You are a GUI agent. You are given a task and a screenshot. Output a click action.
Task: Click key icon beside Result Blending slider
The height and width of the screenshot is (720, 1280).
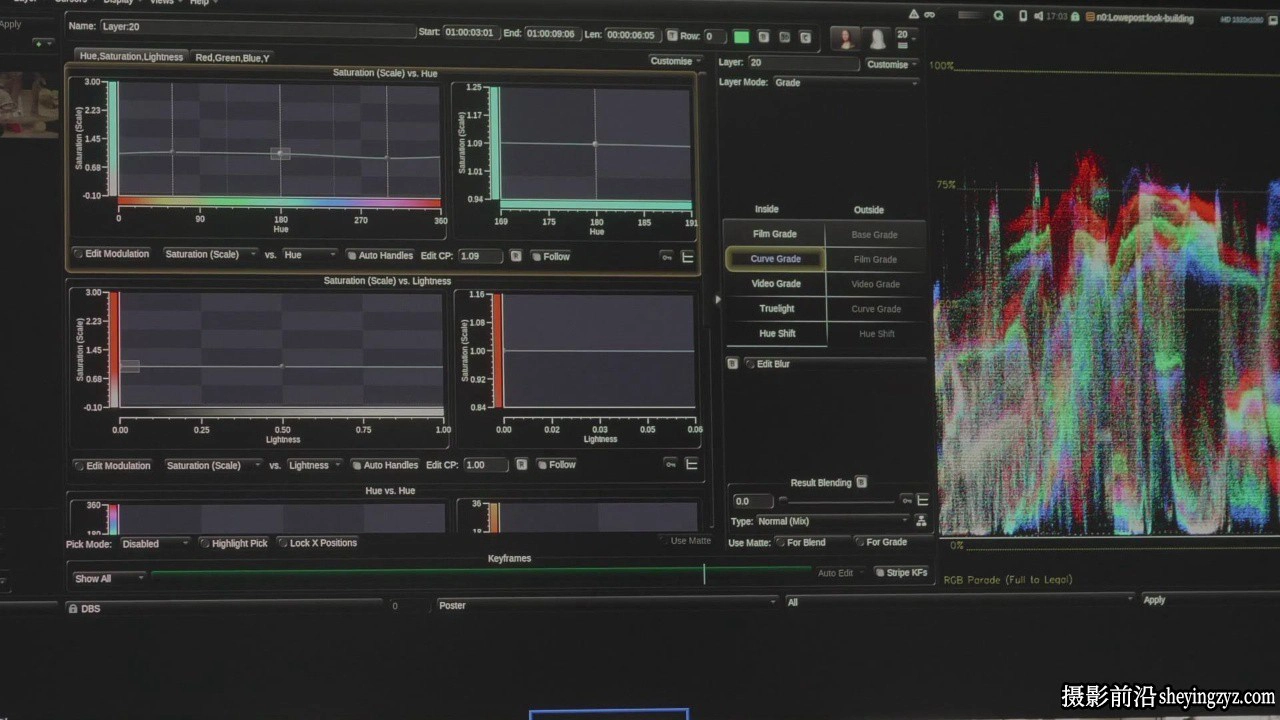click(x=906, y=500)
